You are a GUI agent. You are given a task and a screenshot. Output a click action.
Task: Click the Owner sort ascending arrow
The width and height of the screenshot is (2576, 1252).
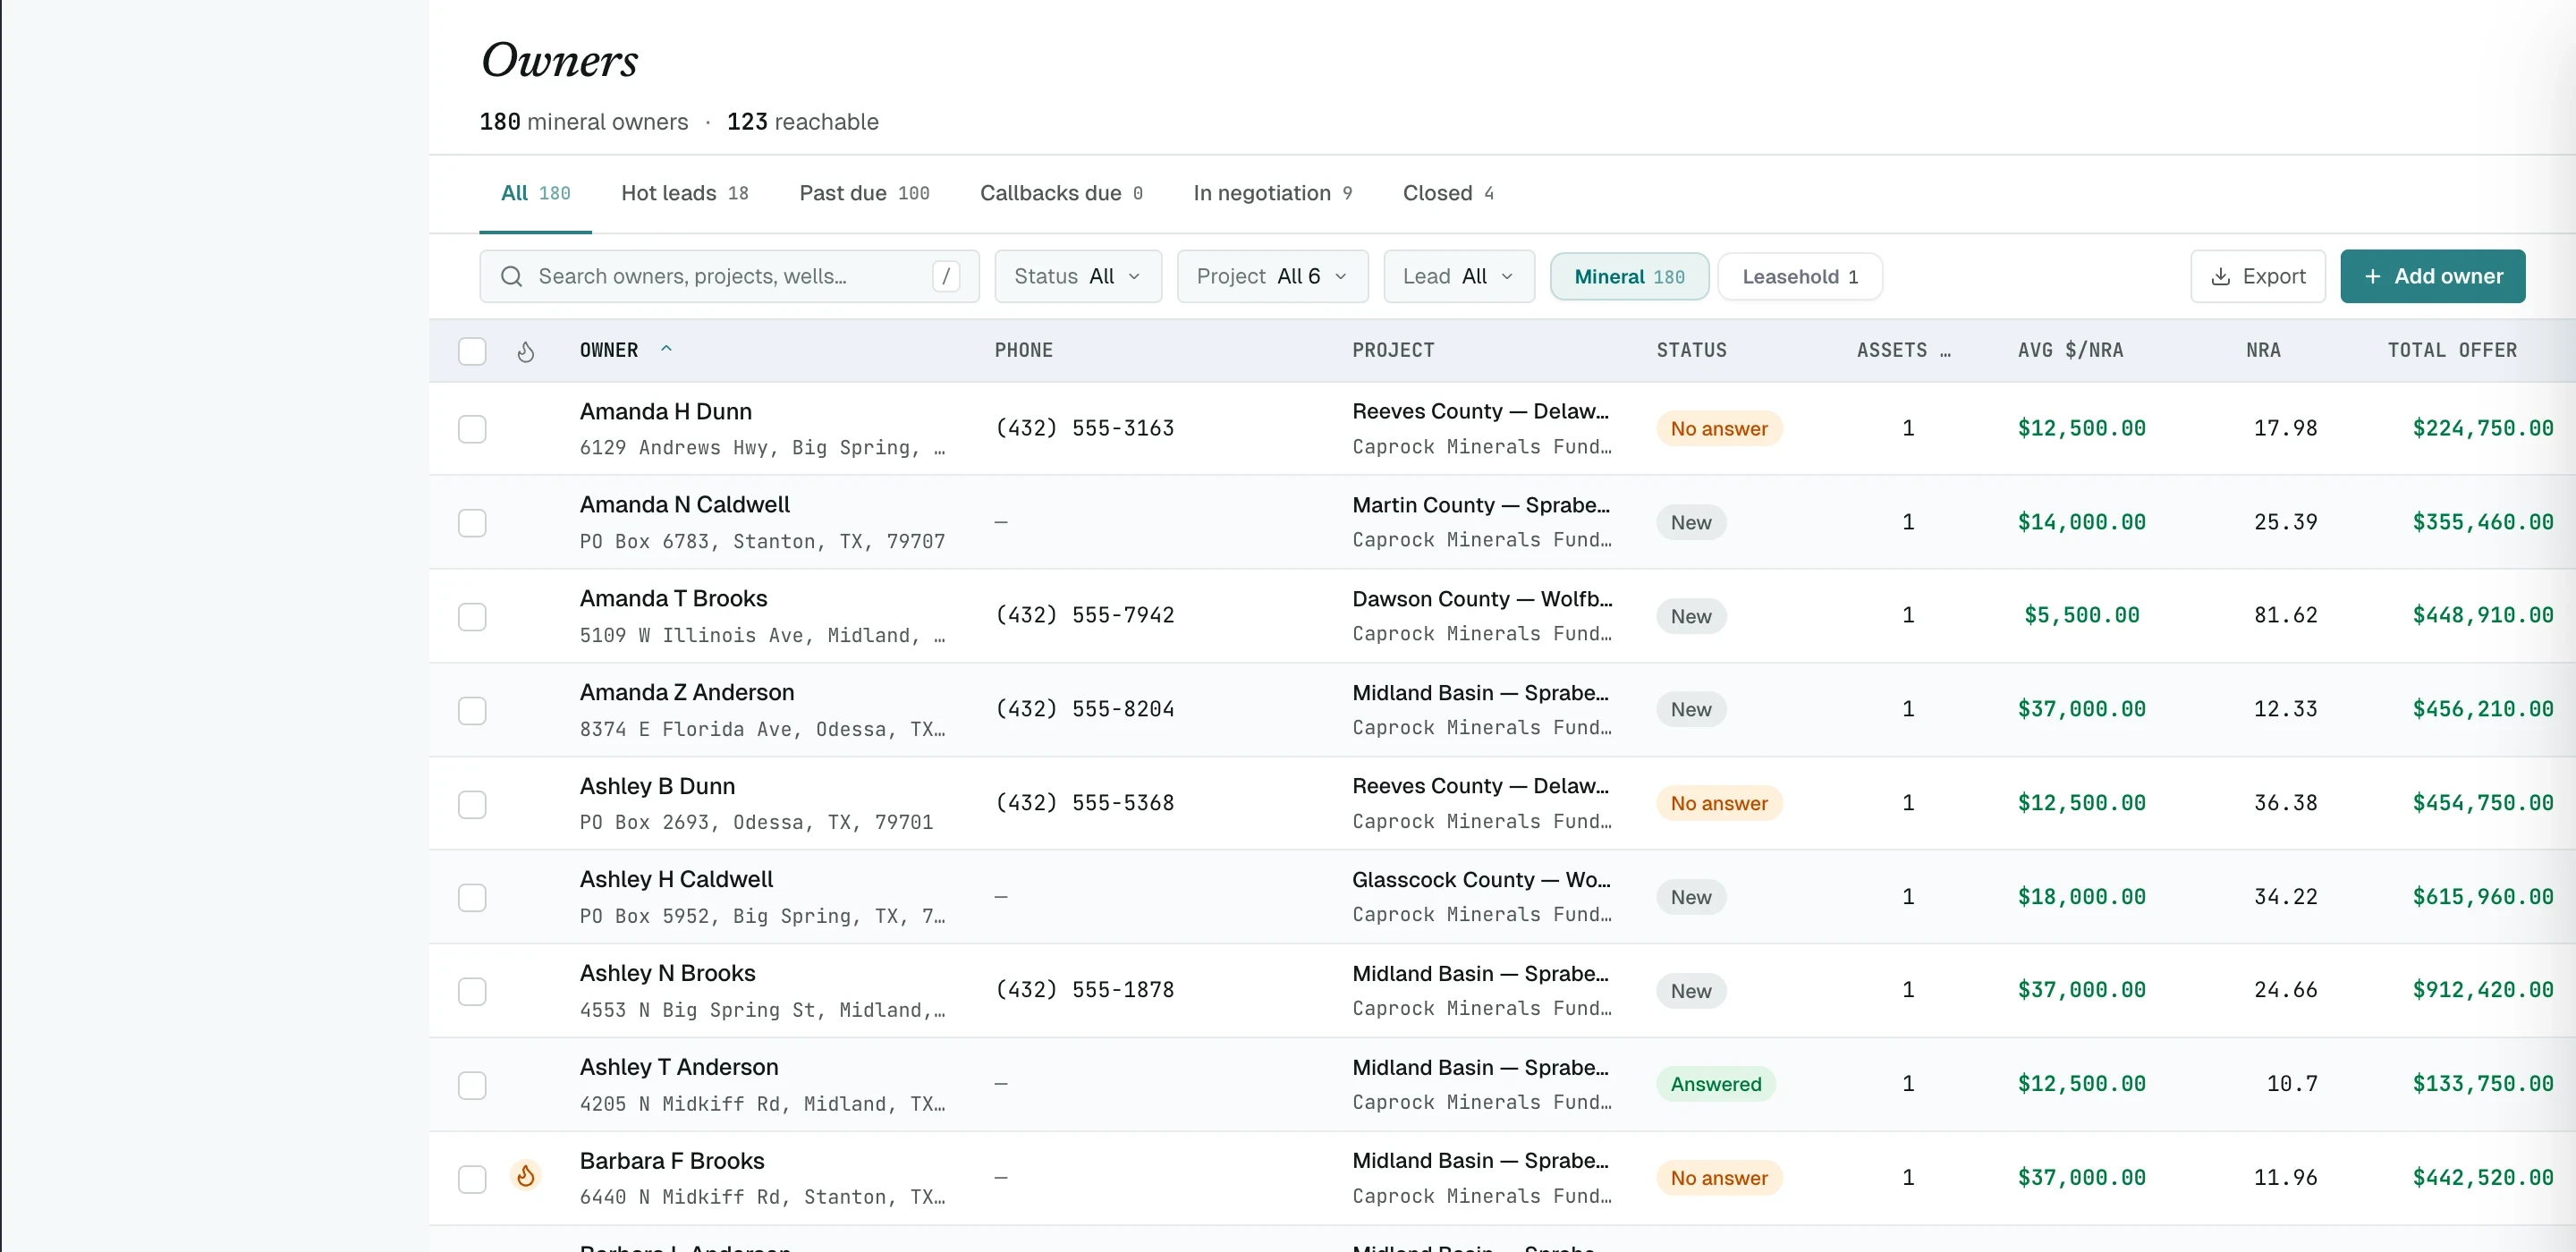[x=666, y=349]
